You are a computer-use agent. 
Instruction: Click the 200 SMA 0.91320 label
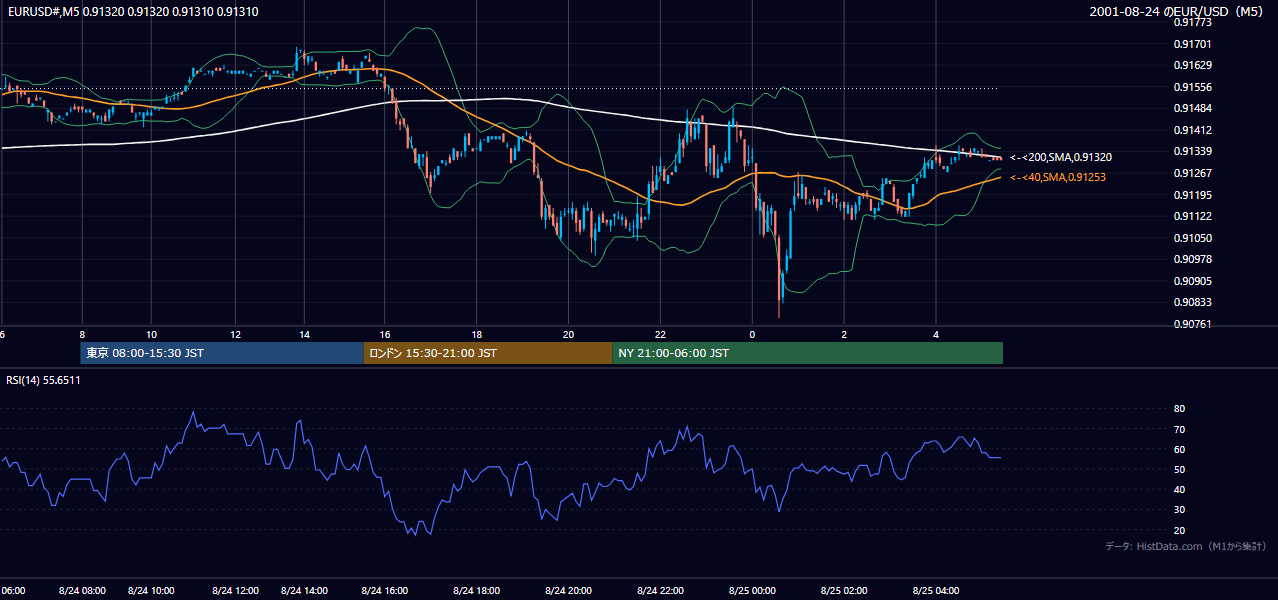pyautogui.click(x=1061, y=157)
